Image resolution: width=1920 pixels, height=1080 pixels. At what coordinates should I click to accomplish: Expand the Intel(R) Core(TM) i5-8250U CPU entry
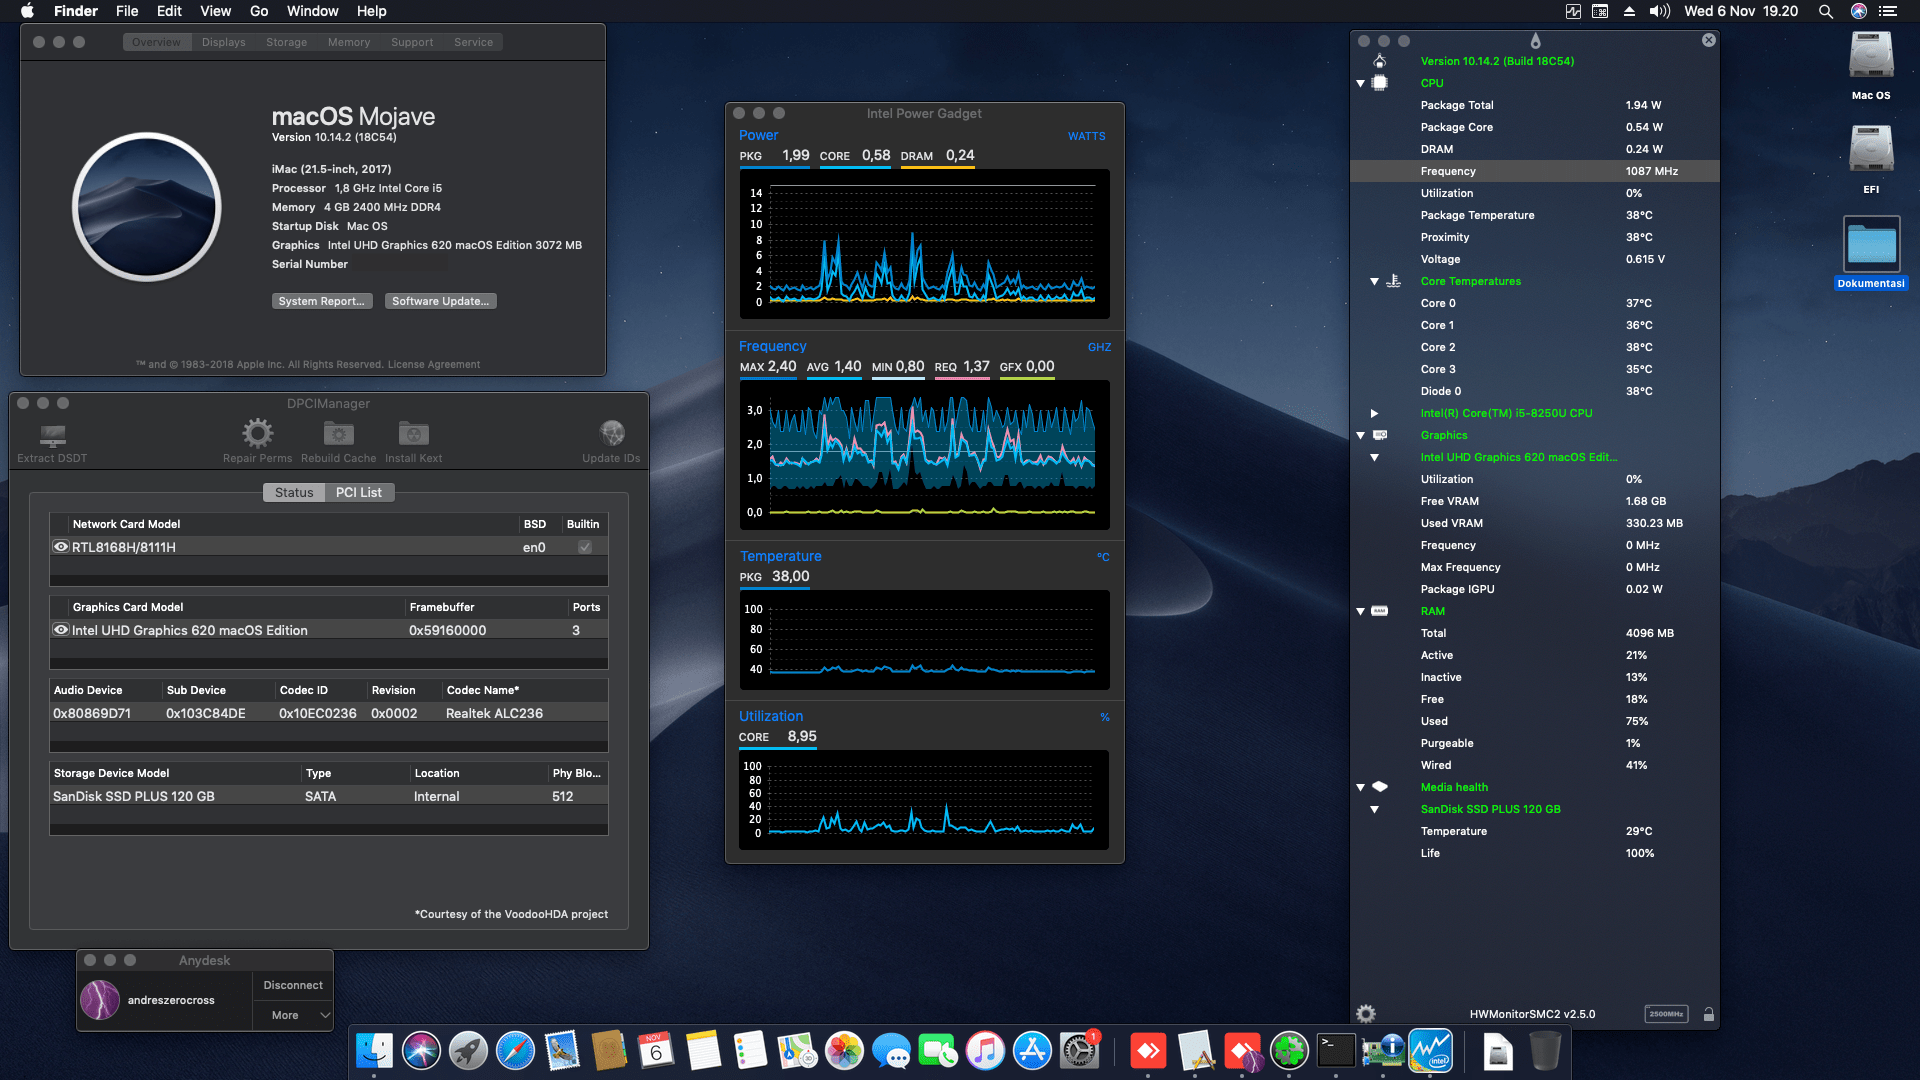(x=1374, y=413)
